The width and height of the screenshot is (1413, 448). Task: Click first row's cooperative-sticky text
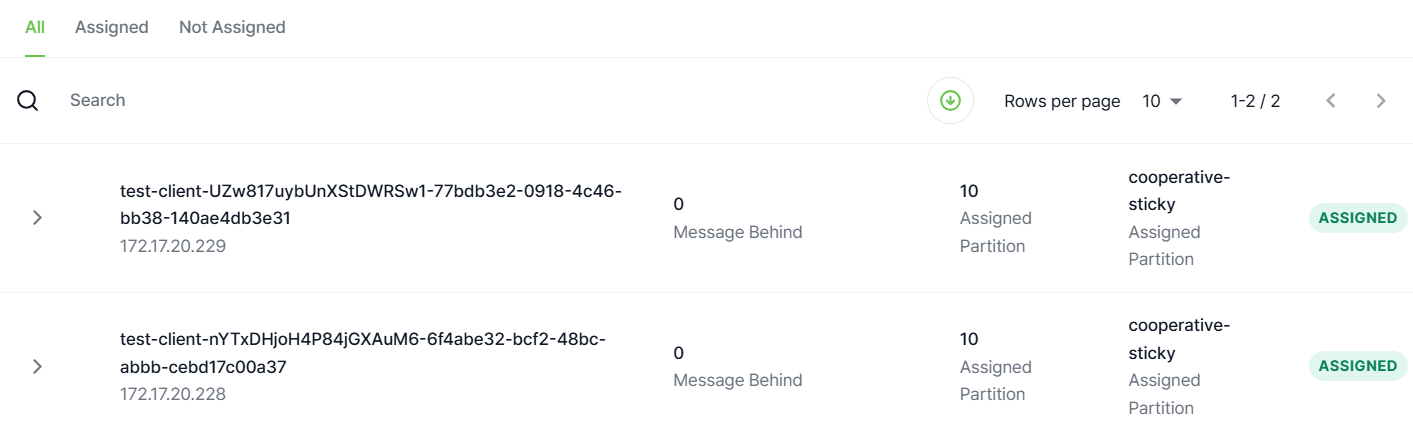click(x=1179, y=191)
